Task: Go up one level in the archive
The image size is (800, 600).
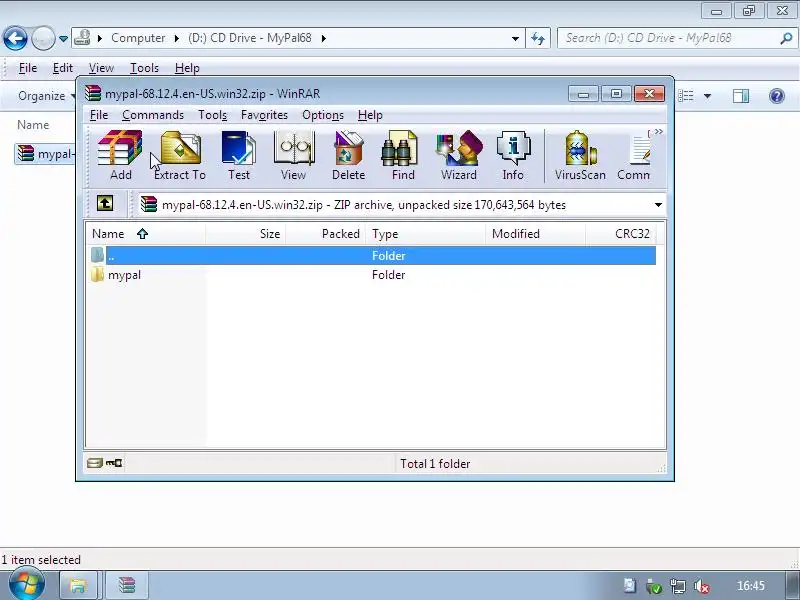Action: click(105, 204)
